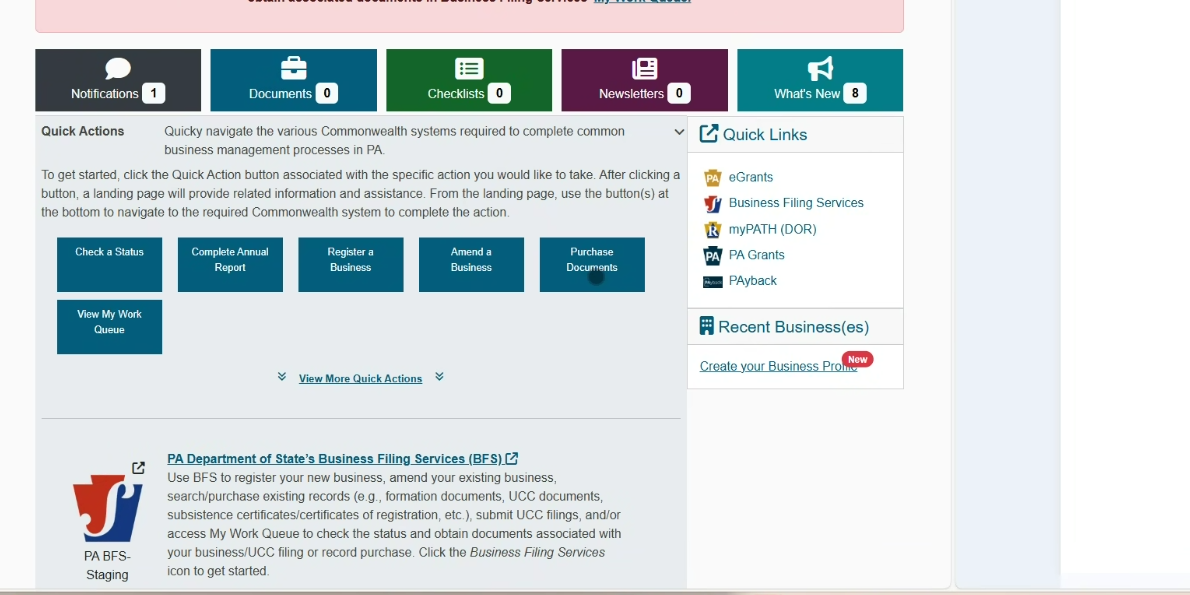Click the external link icon beside Quick Links
Viewport: 1190px width, 595px height.
coord(710,132)
